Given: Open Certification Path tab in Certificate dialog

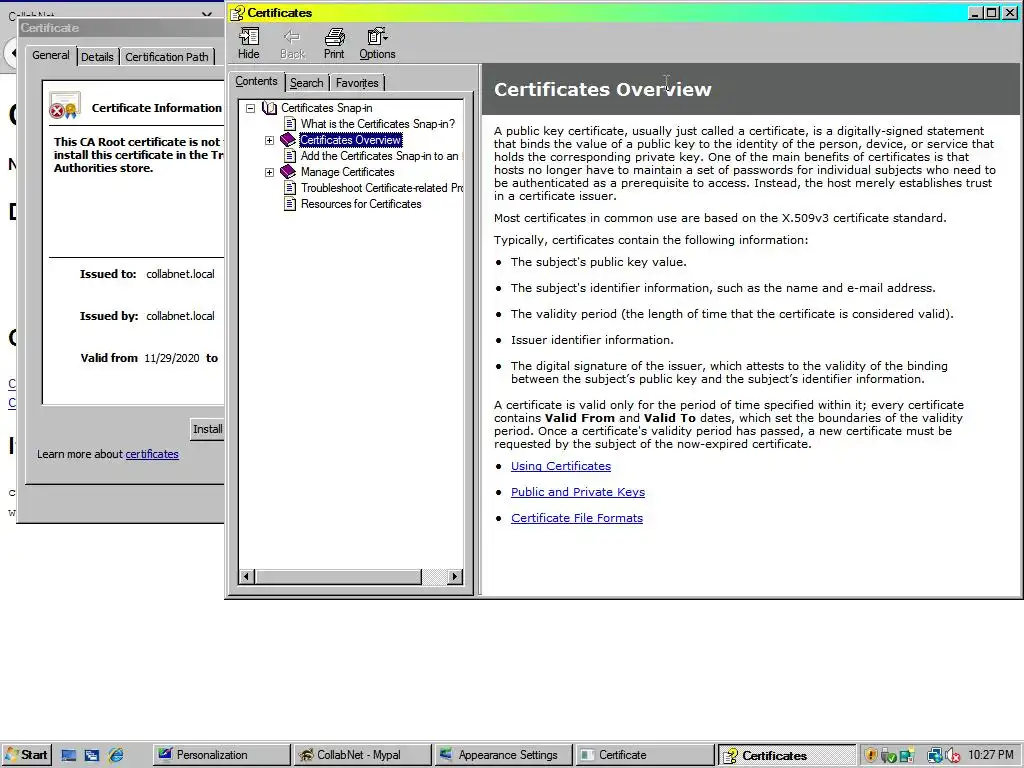Looking at the screenshot, I should coord(167,57).
